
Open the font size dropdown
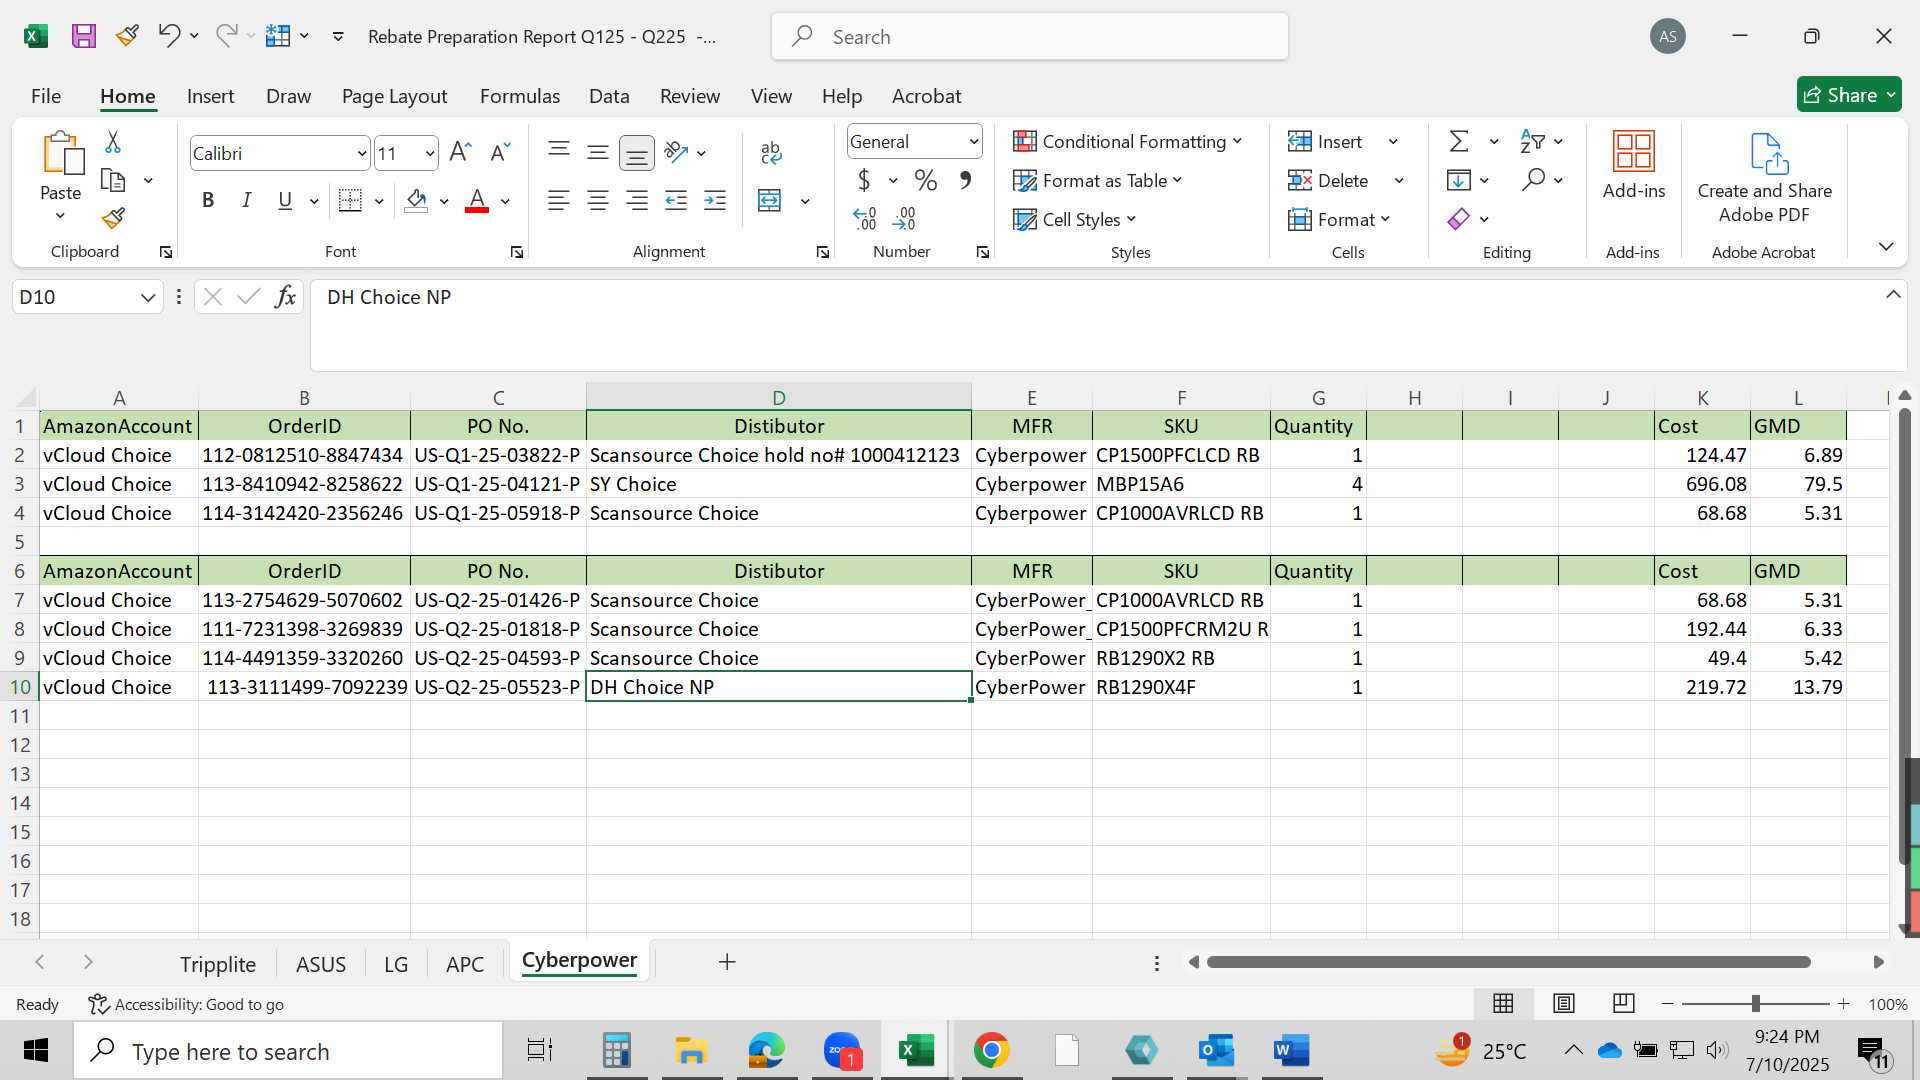(430, 154)
